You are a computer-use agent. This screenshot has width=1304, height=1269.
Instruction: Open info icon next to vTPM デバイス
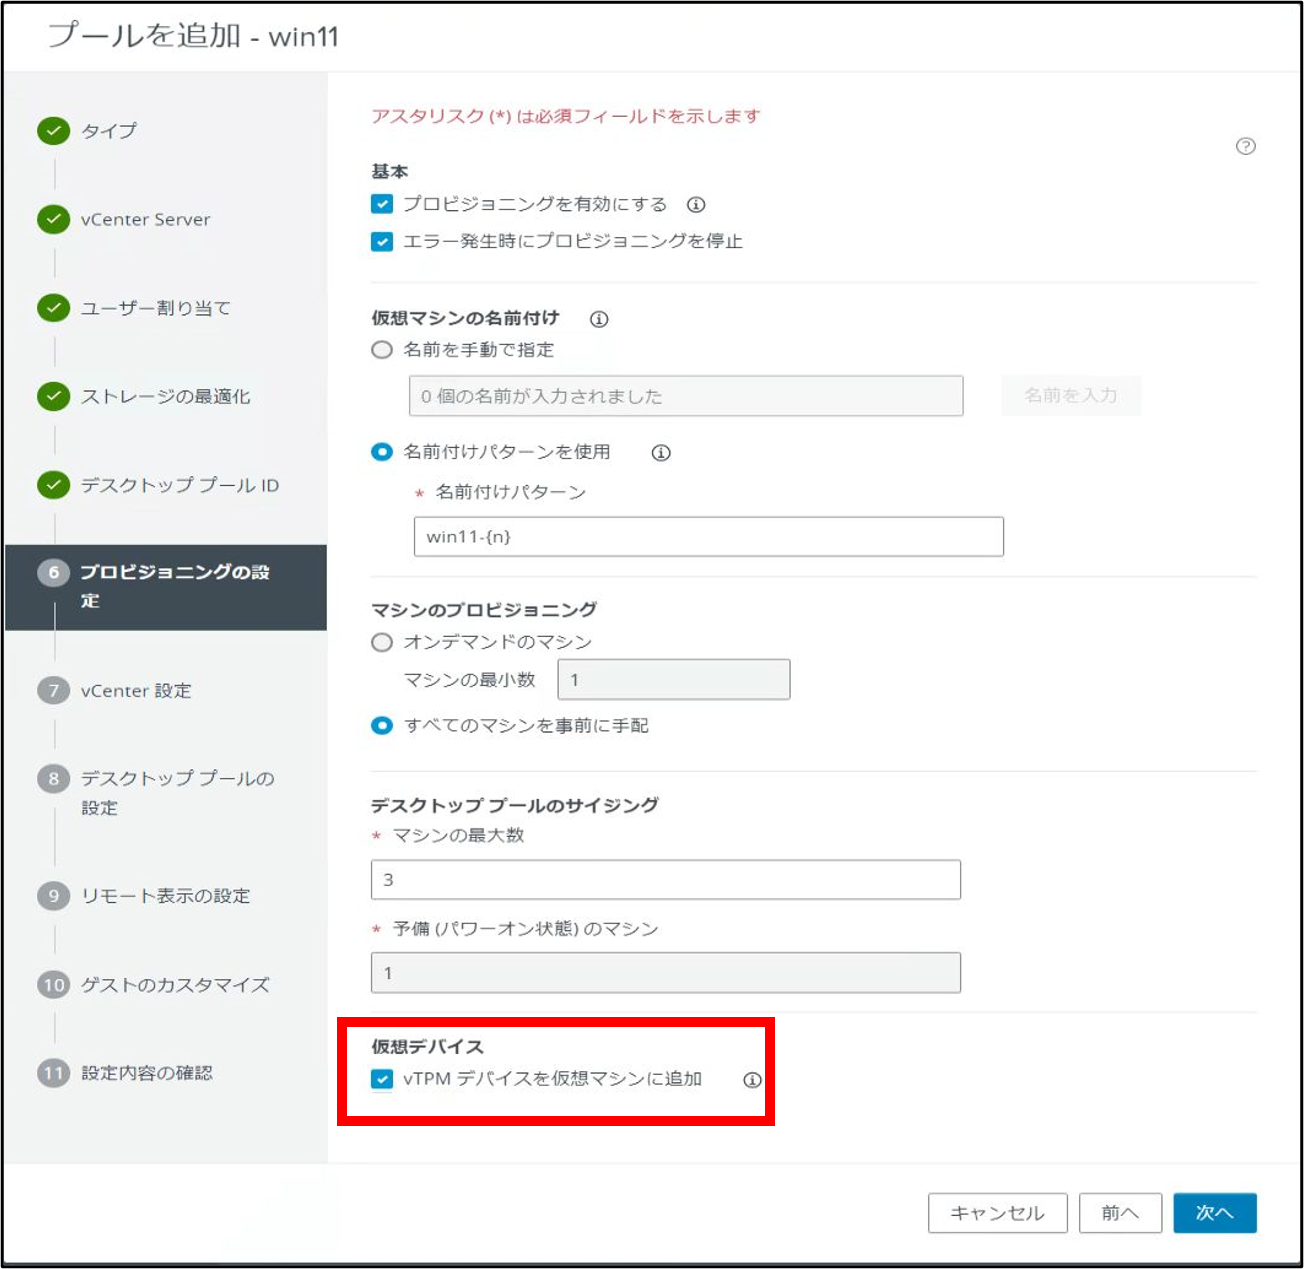752,1080
